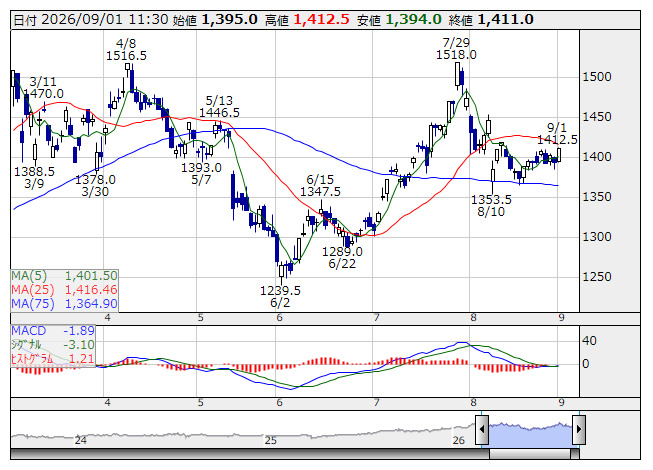Image resolution: width=653 pixels, height=470 pixels.
Task: Click the latest white candlestick for 9/1
Action: [558, 155]
